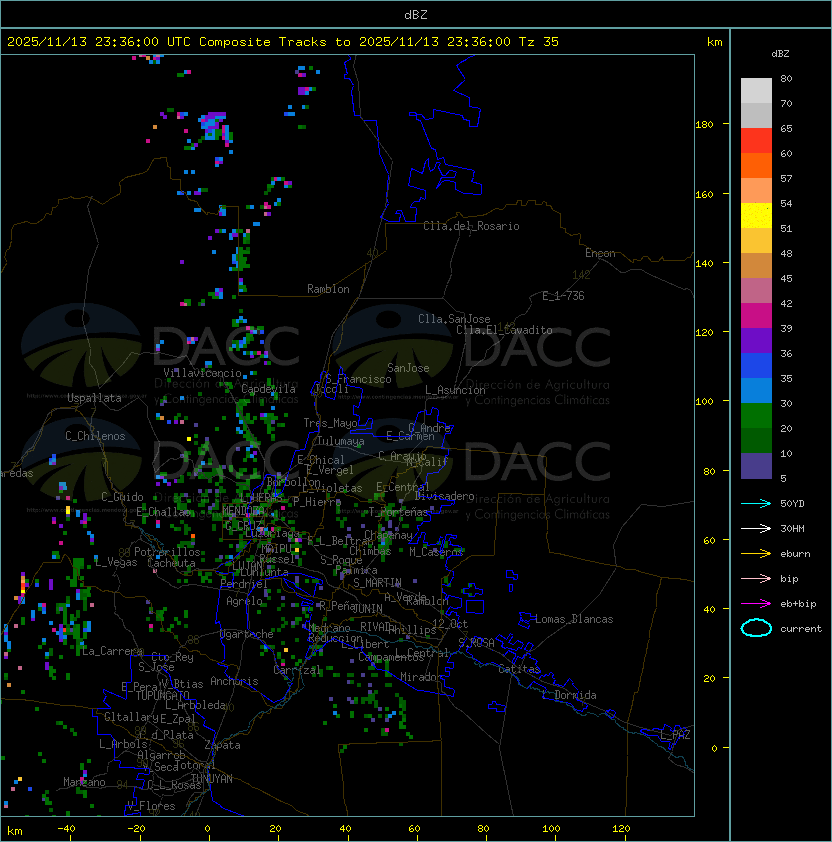
Task: Click the Tres_Mayo map label
Action: (x=330, y=423)
